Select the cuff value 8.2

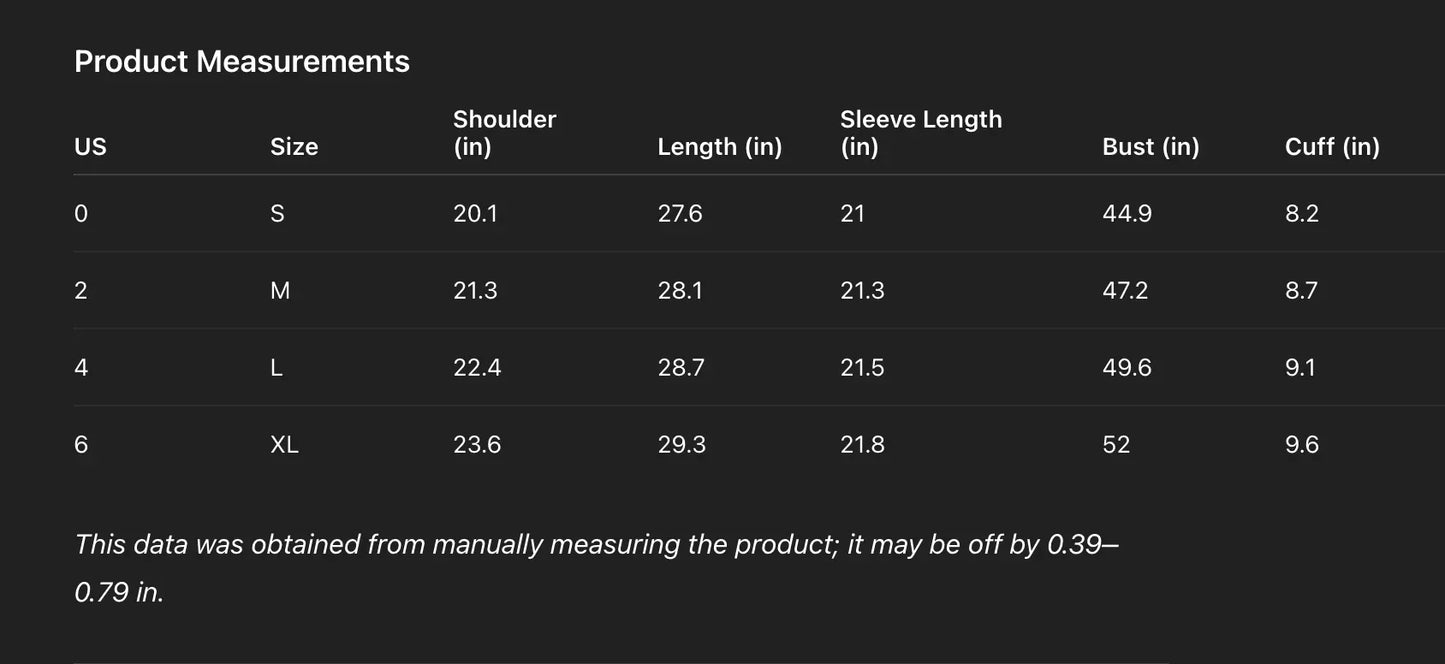[x=1302, y=214]
